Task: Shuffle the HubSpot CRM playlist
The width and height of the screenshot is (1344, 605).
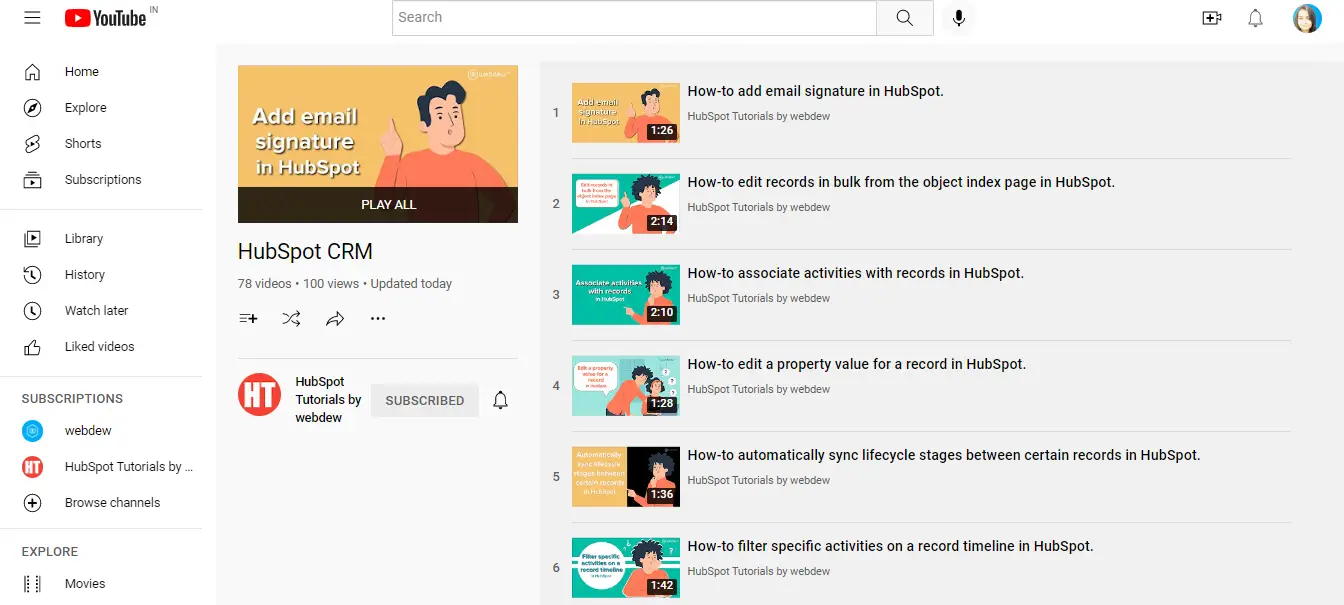Action: tap(291, 318)
